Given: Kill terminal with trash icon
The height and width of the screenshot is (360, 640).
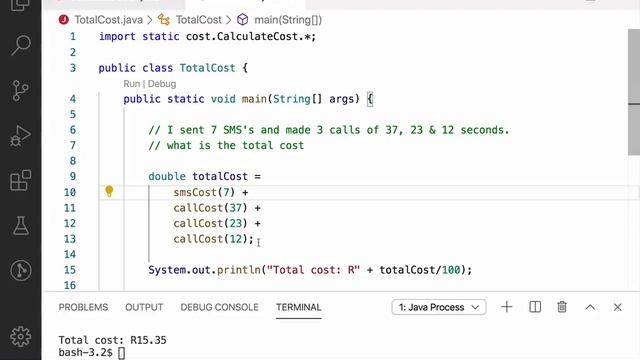Looking at the screenshot, I should click(562, 307).
